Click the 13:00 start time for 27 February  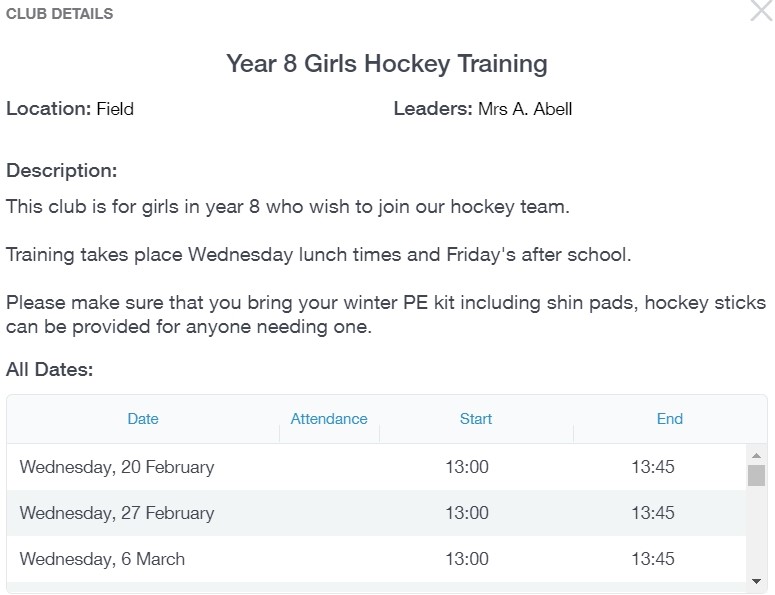[467, 513]
